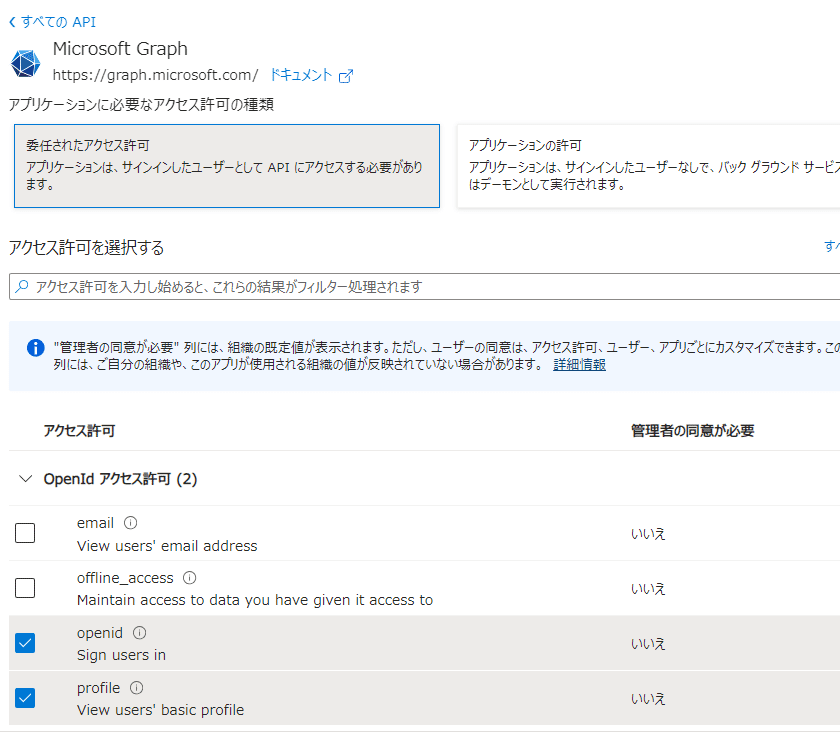
Task: Click info icon next to email
Action: pos(131,522)
